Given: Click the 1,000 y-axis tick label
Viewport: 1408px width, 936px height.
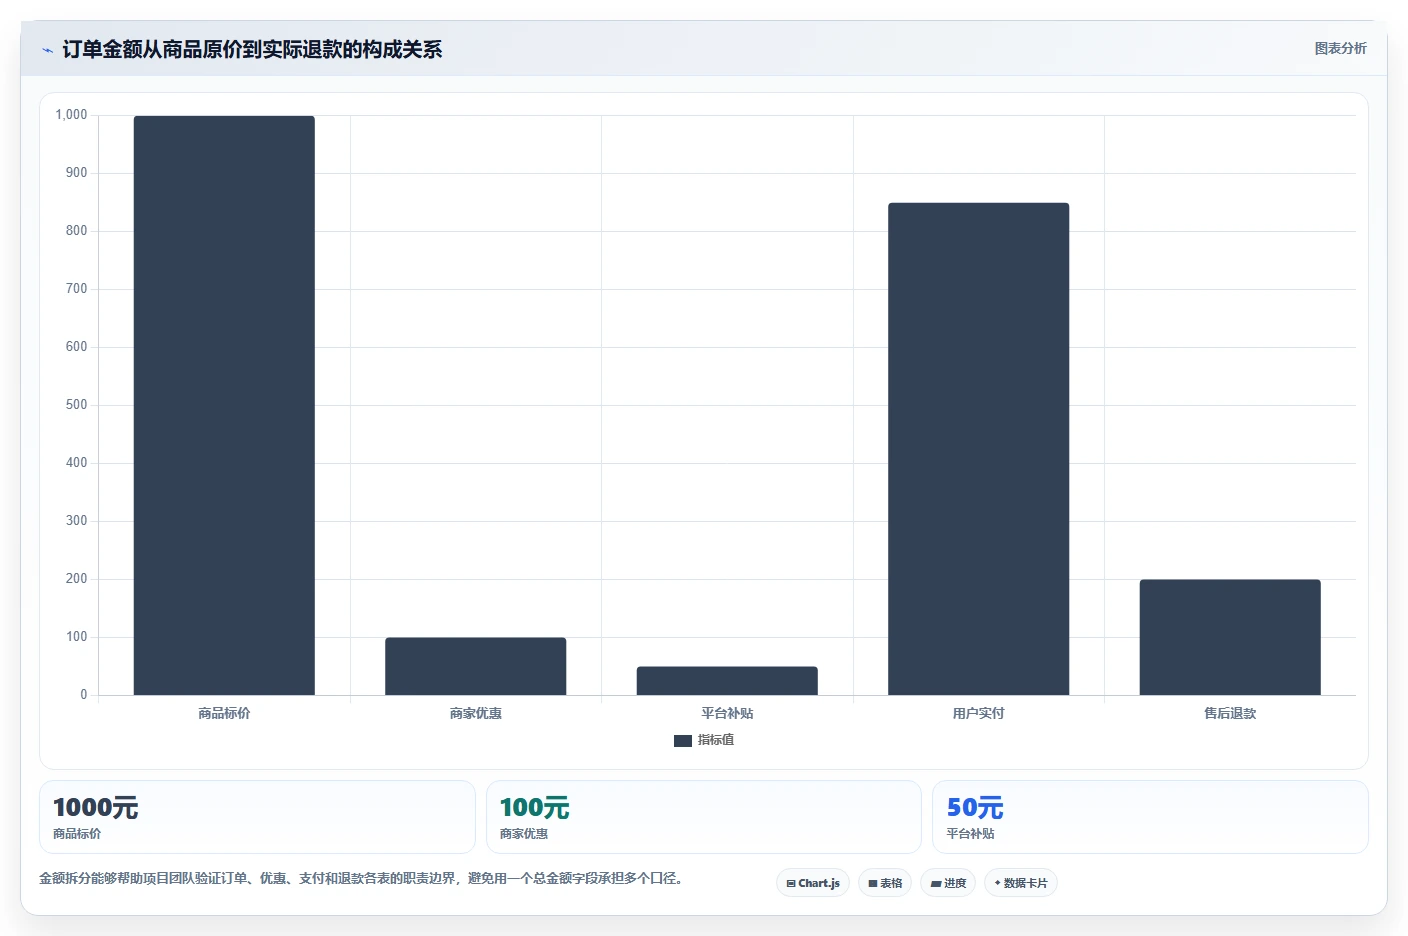Looking at the screenshot, I should click(x=71, y=115).
